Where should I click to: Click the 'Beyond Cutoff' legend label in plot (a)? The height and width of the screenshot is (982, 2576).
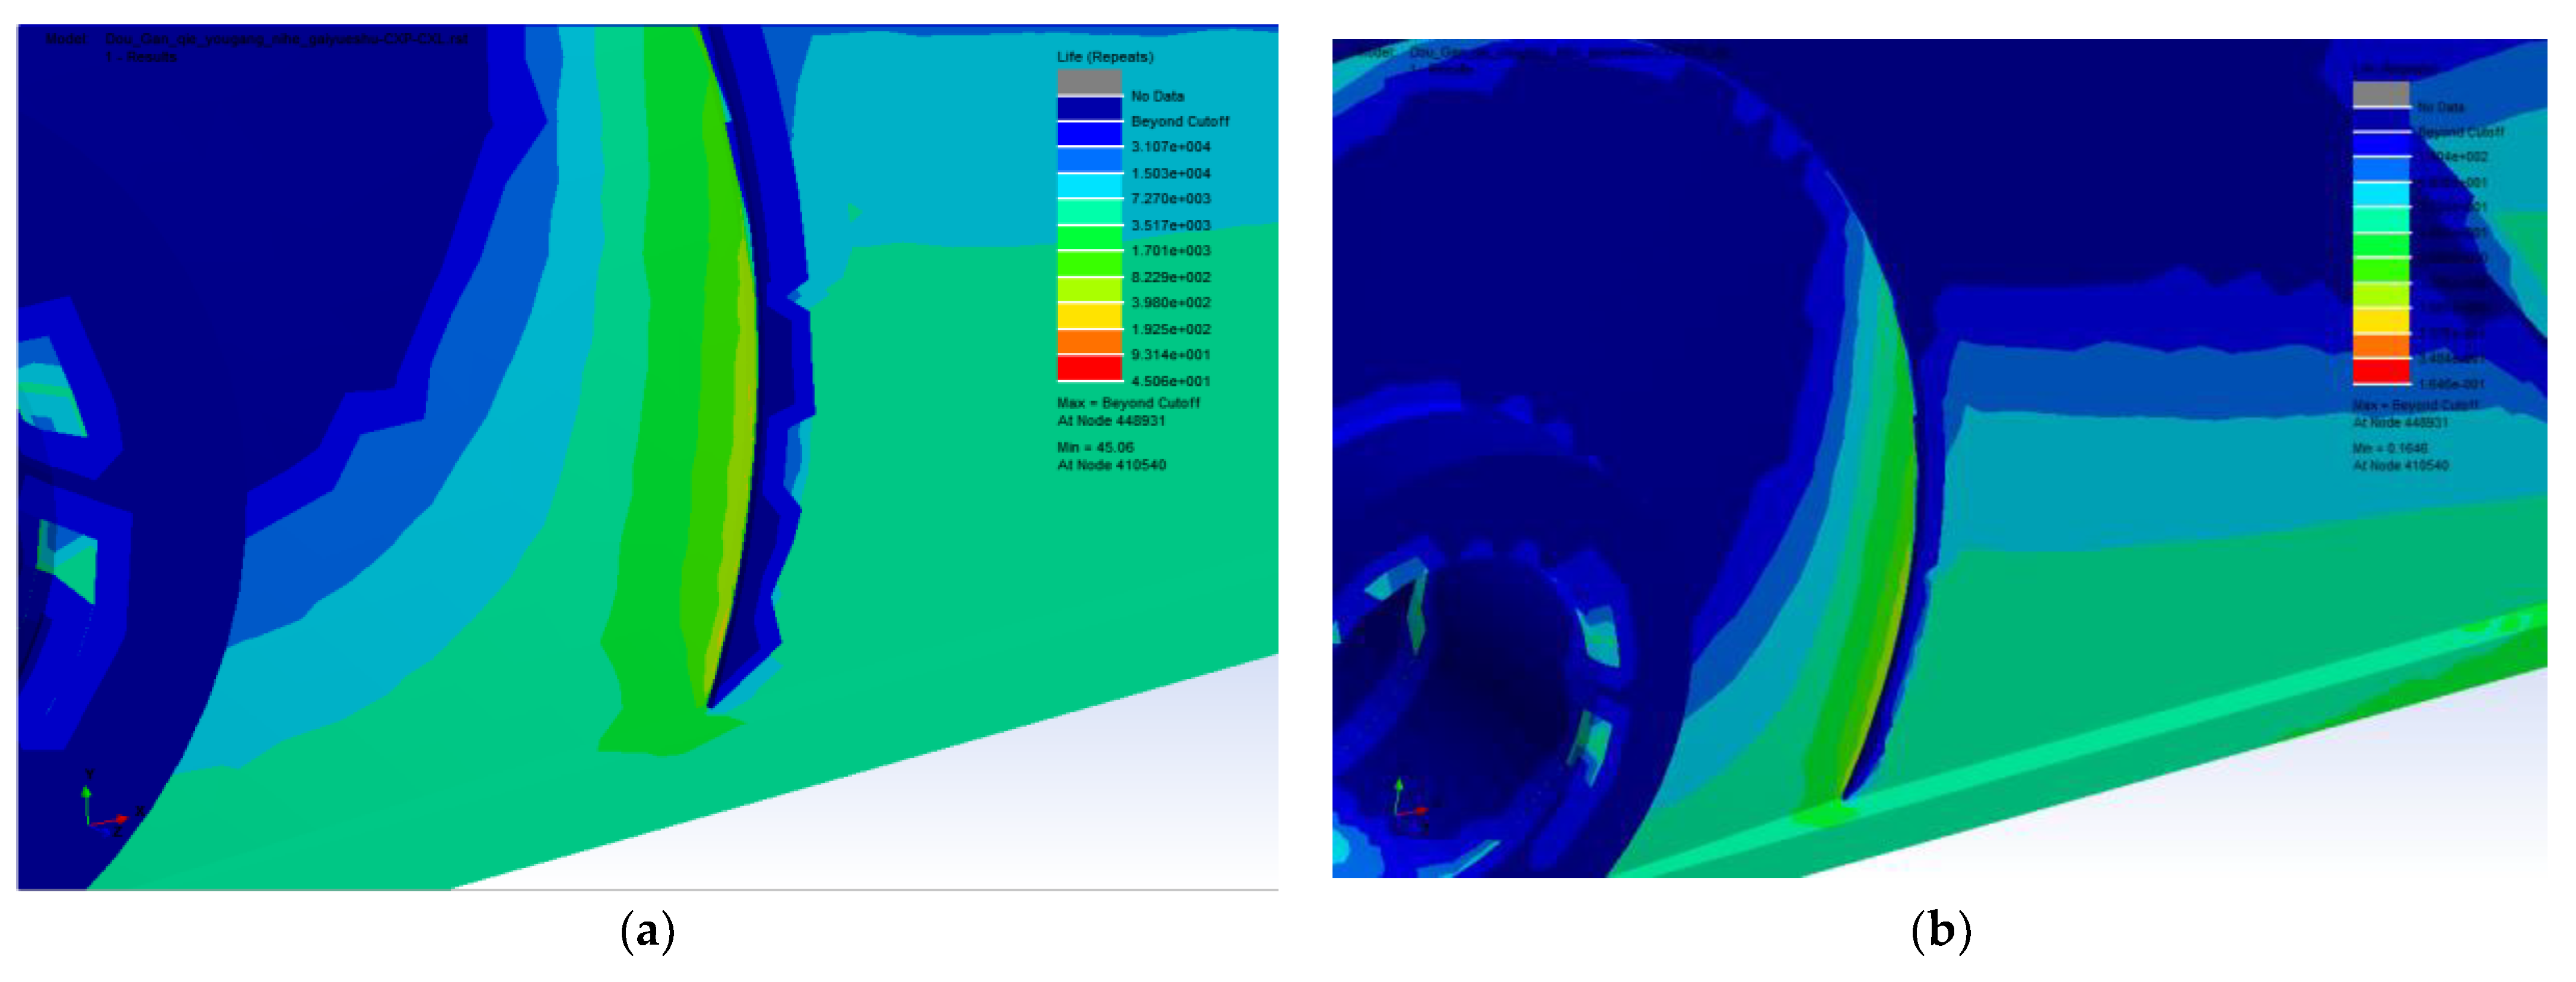coord(1180,121)
